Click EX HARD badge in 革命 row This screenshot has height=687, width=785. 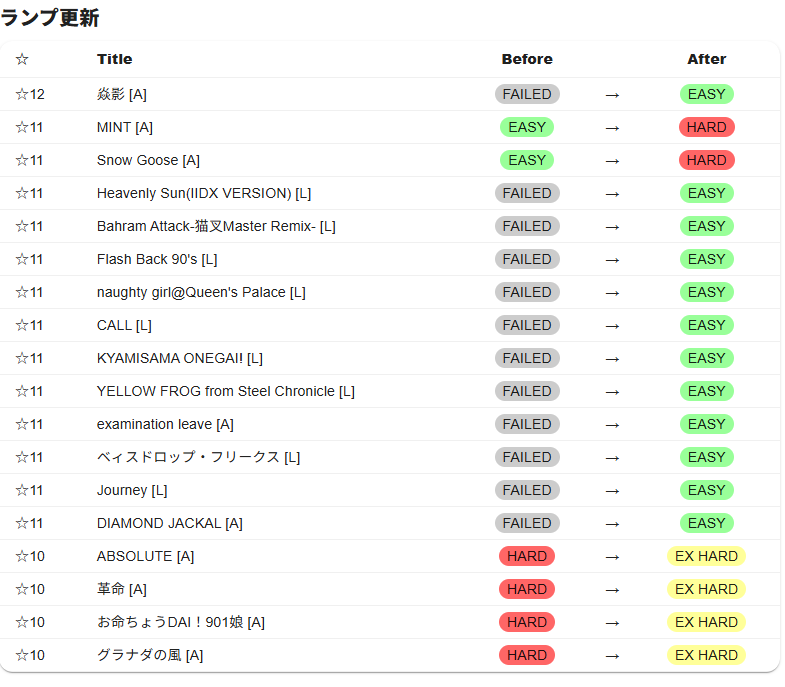pos(706,589)
